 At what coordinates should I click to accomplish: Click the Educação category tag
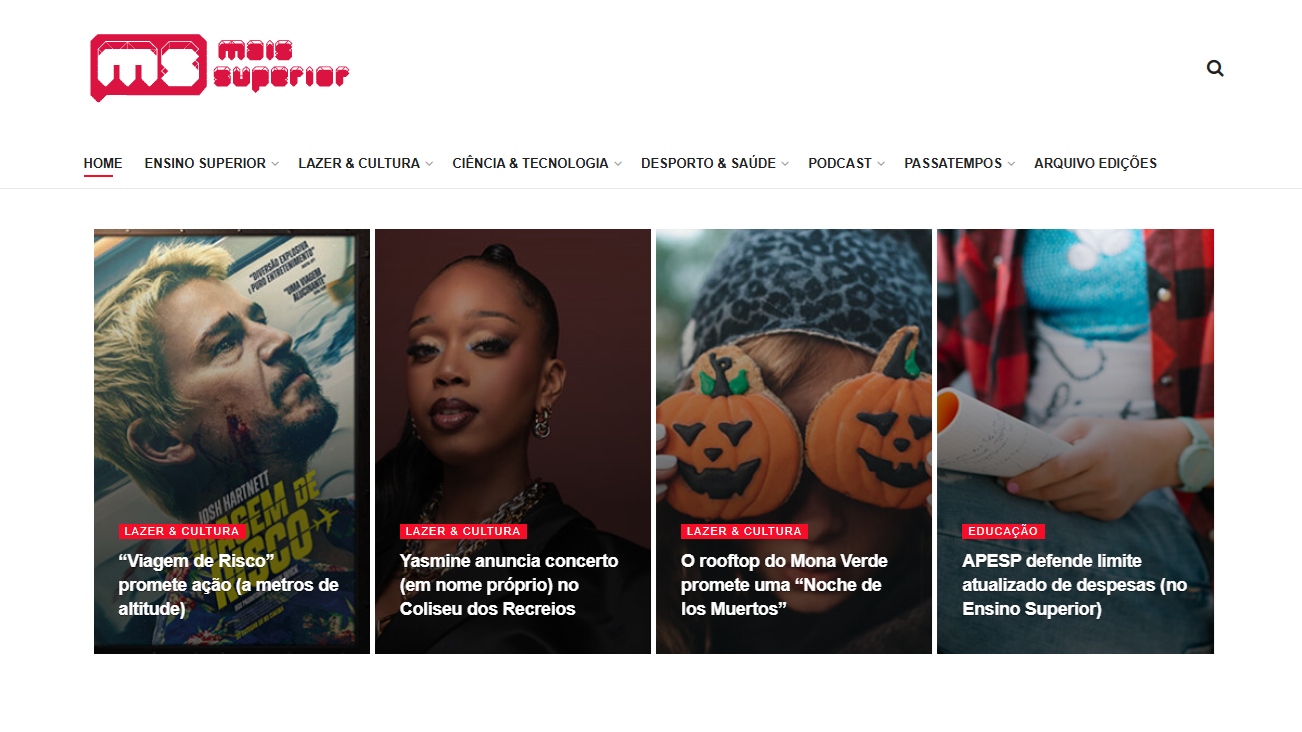pos(1003,531)
